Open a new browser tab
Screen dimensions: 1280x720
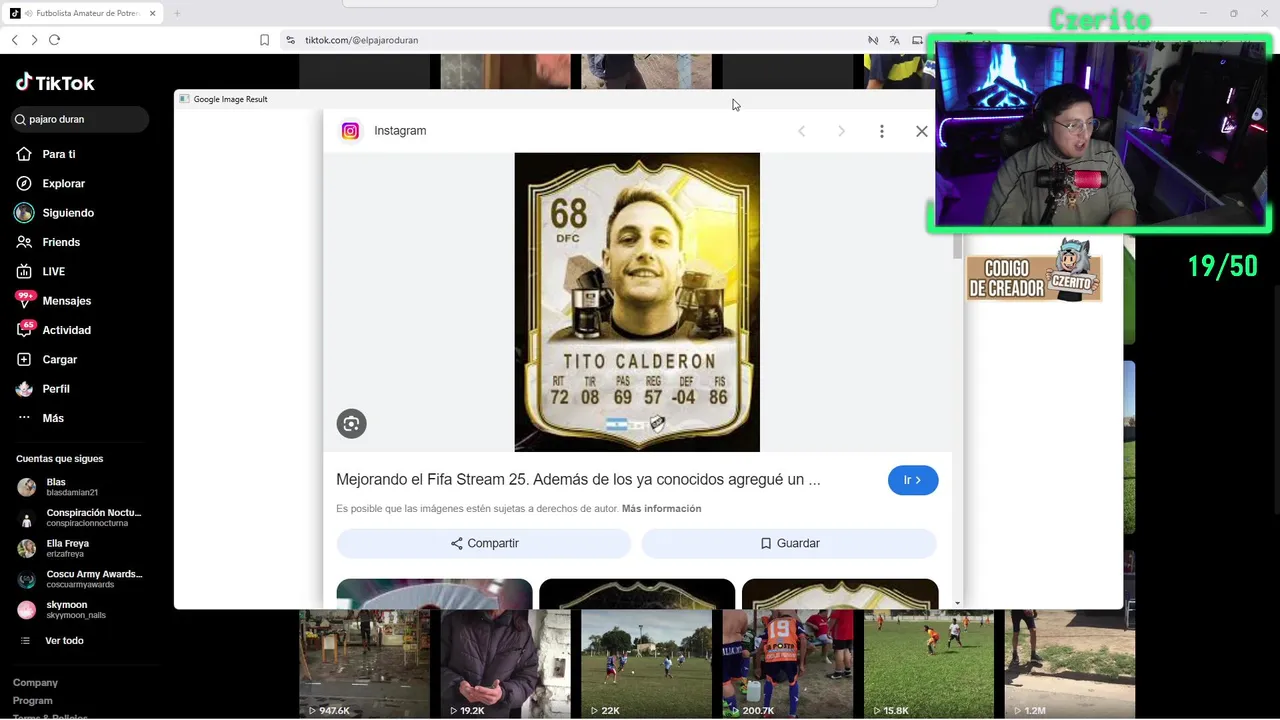point(177,13)
